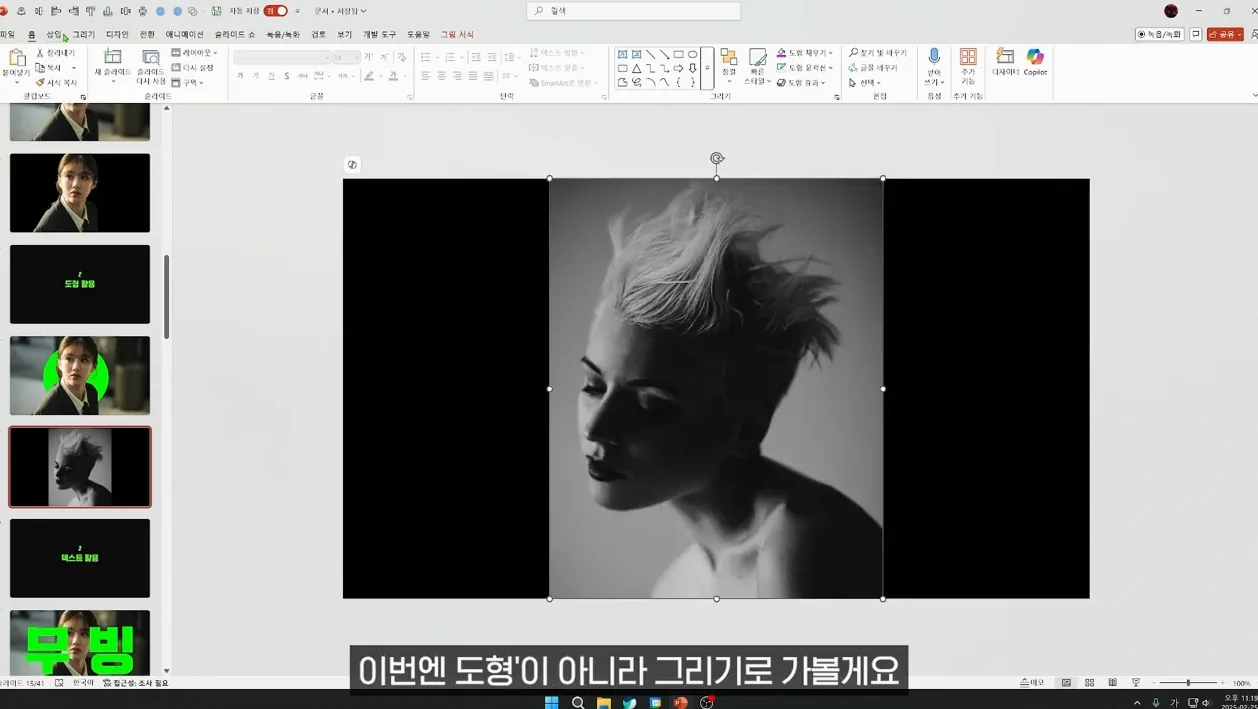
Task: Open the Insert (삽입) ribbon tab
Action: click(53, 34)
